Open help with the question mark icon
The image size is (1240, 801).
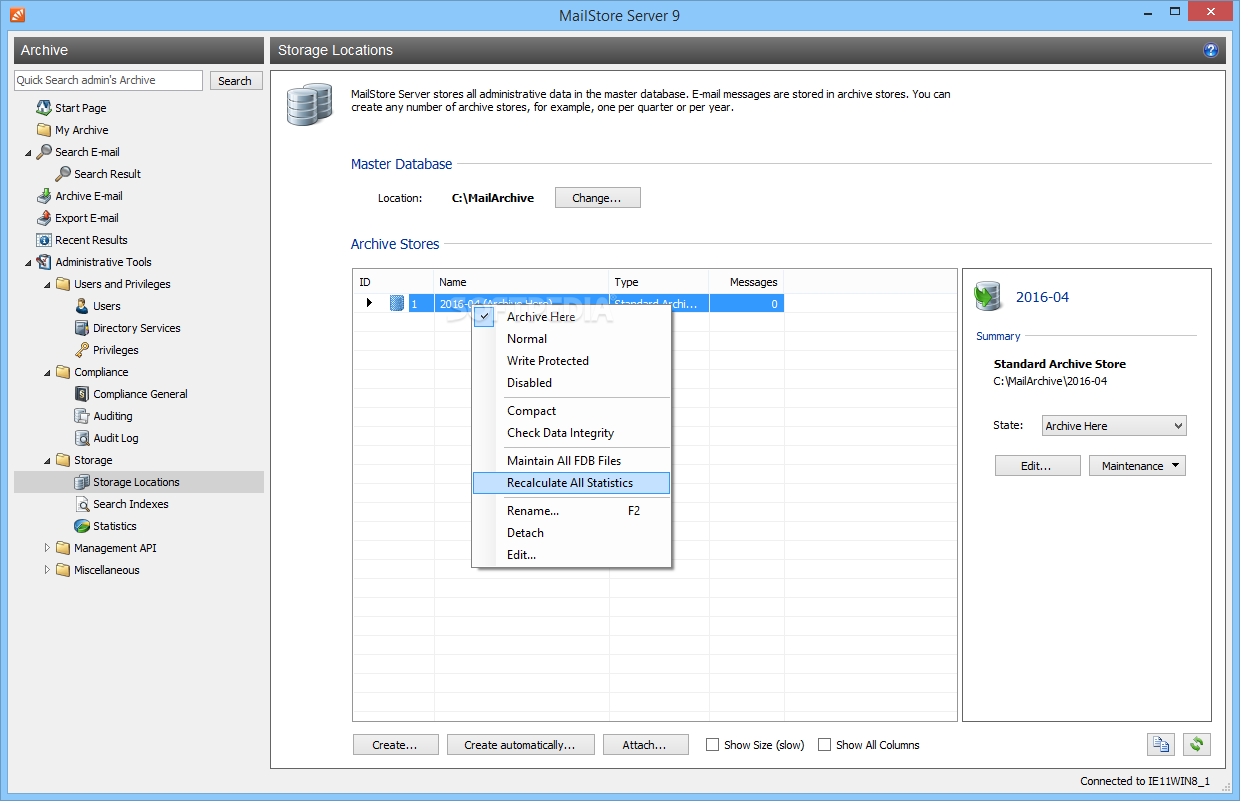[x=1211, y=50]
